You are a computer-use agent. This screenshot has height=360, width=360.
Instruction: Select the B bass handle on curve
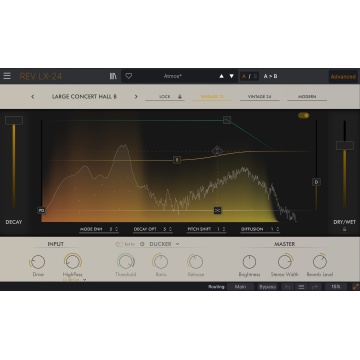pyautogui.click(x=177, y=160)
